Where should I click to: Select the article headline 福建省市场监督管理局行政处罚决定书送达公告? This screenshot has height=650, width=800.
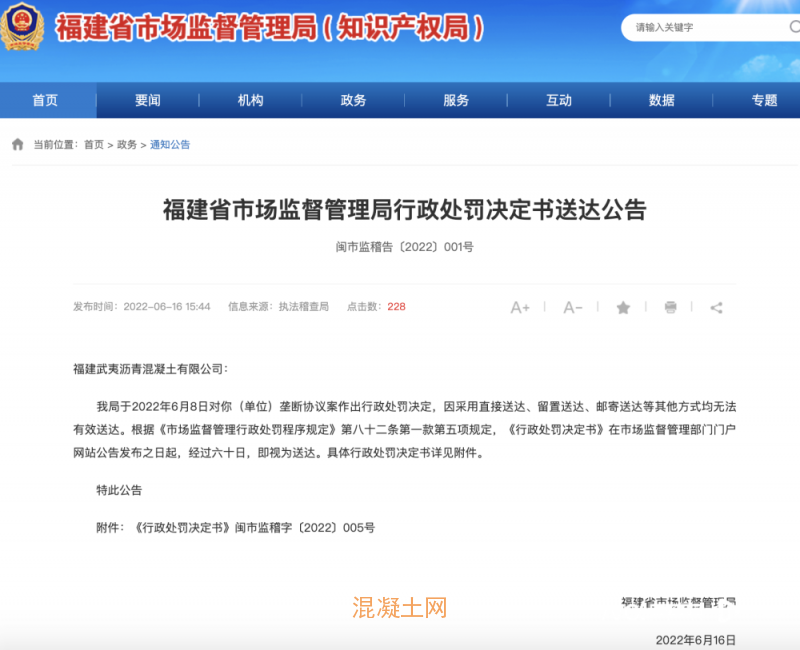point(405,210)
